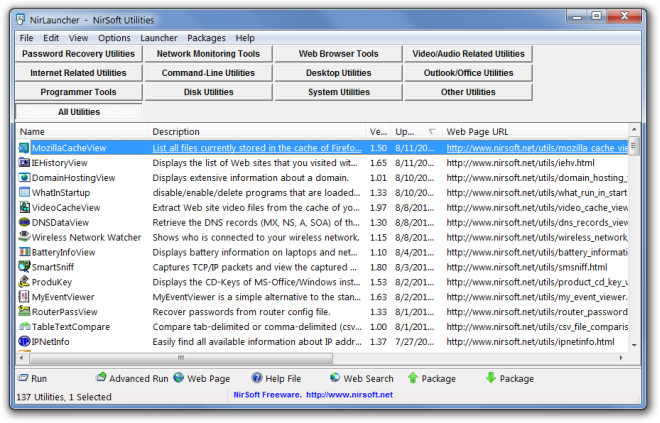Image resolution: width=660 pixels, height=423 pixels.
Task: Click the vertical scrollbar down arrow
Action: [634, 345]
